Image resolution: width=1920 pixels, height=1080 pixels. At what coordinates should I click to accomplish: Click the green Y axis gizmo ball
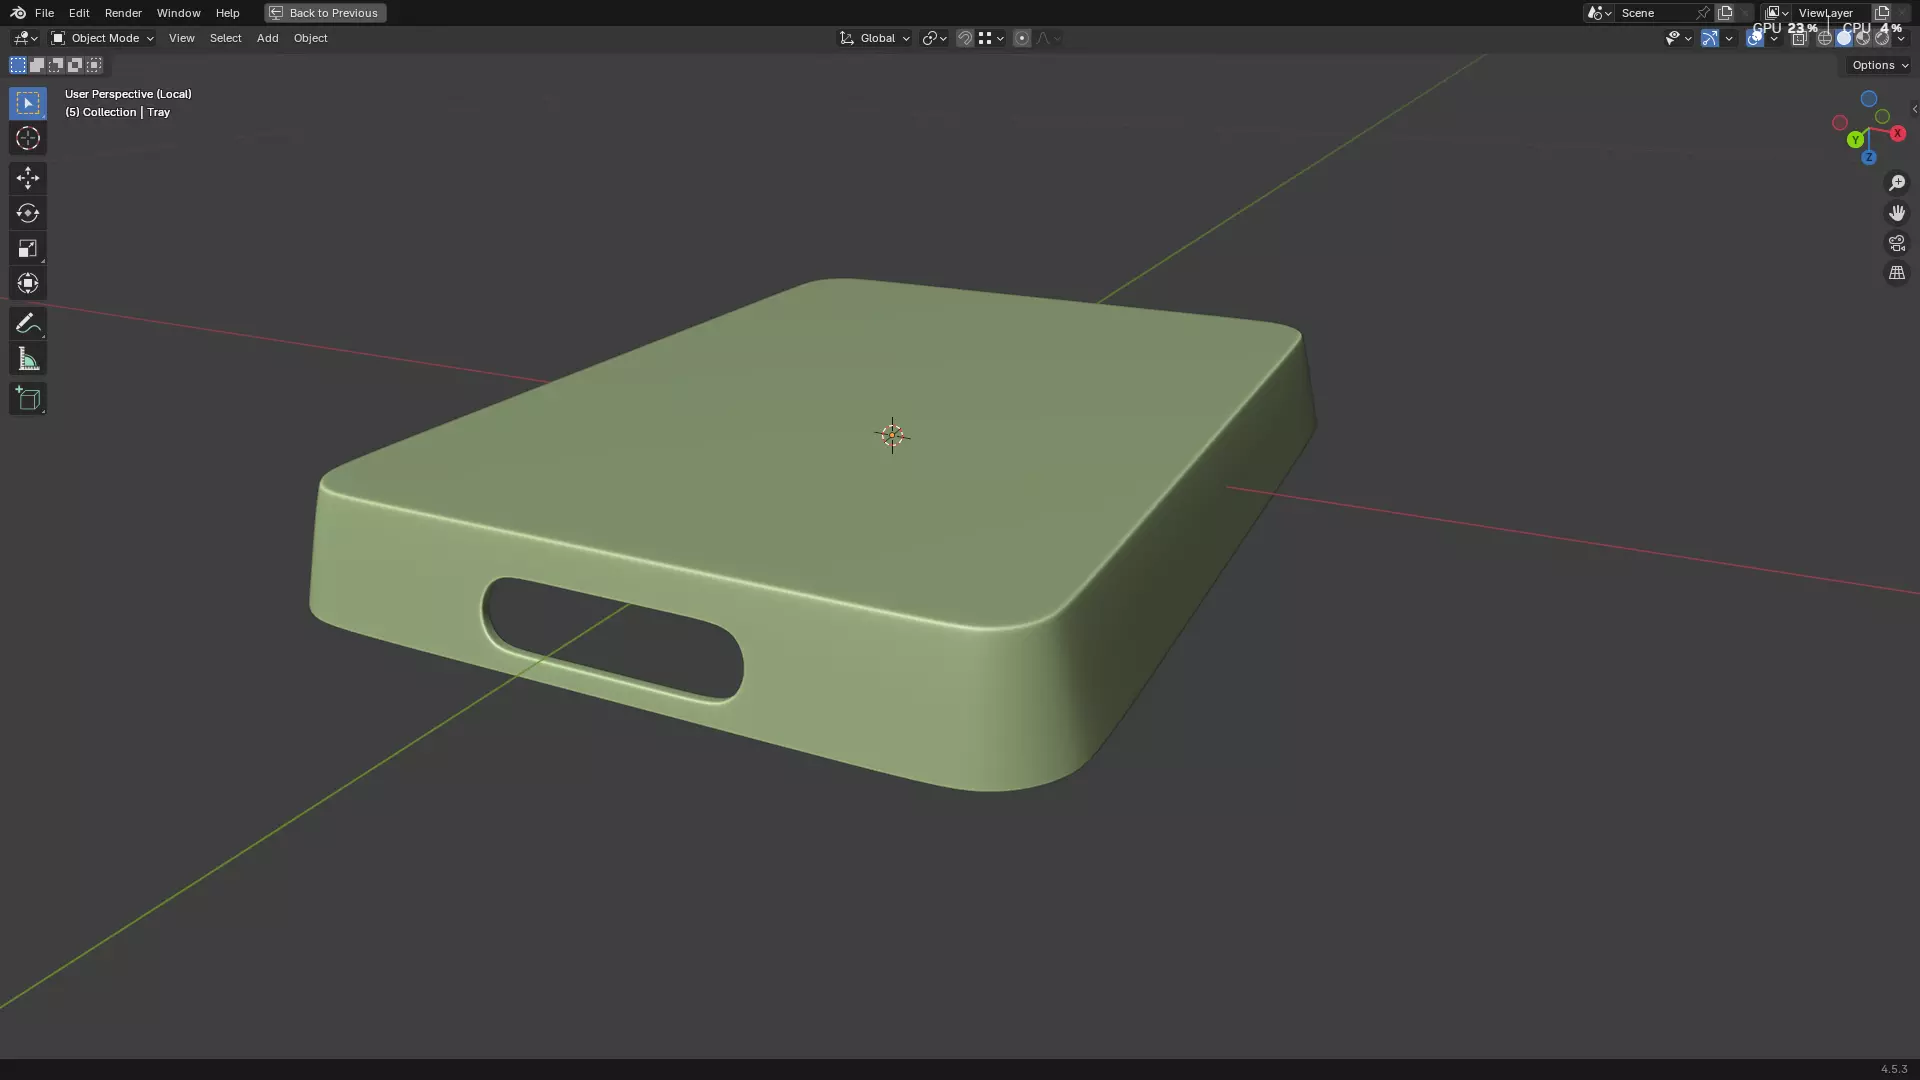tap(1855, 140)
